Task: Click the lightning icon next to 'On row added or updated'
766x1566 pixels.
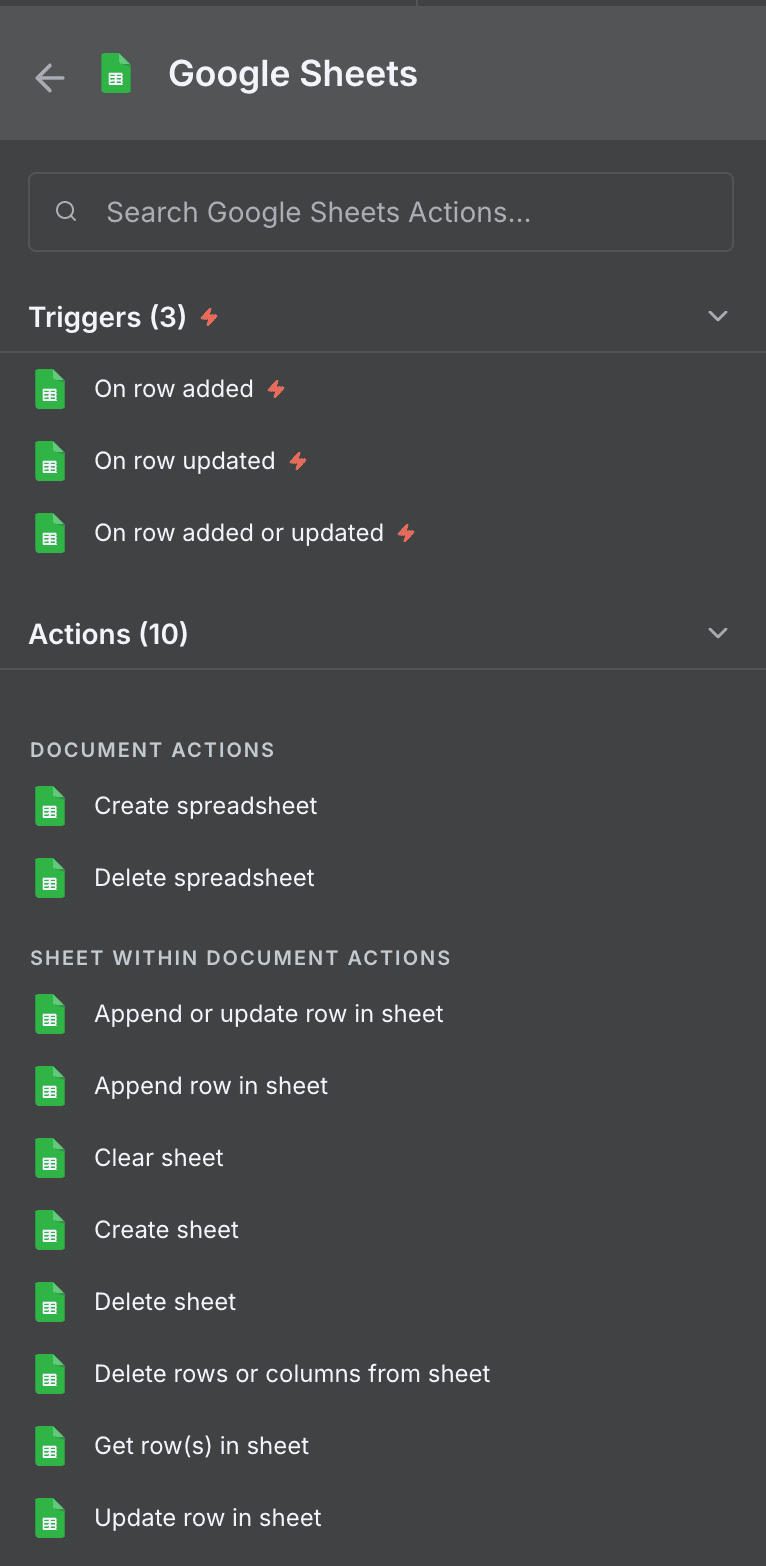Action: click(406, 533)
